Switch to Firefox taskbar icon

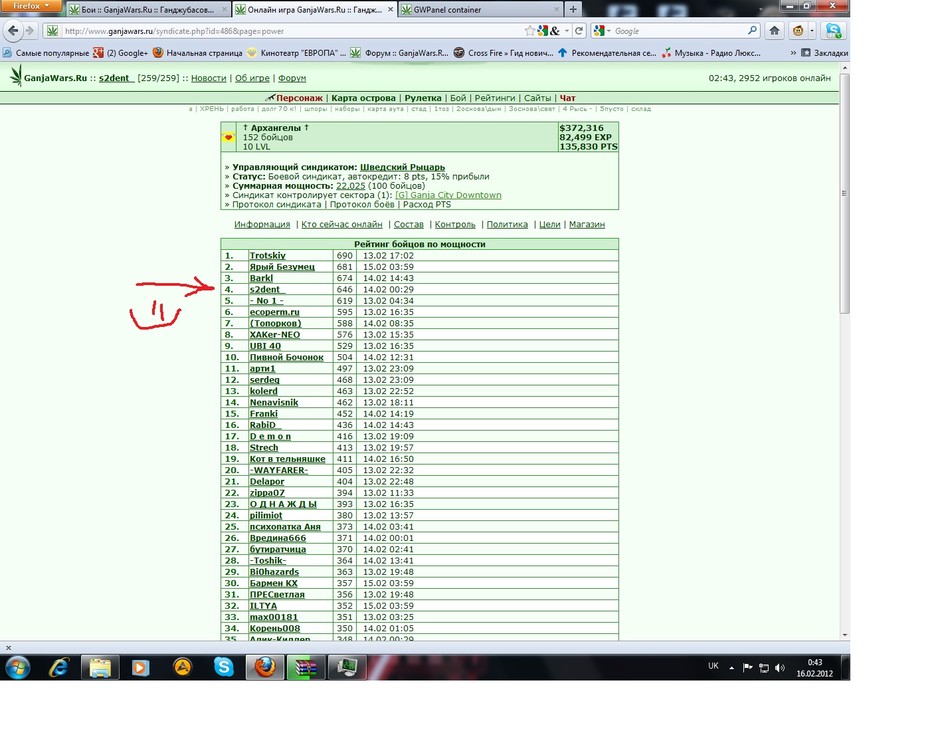[x=265, y=668]
